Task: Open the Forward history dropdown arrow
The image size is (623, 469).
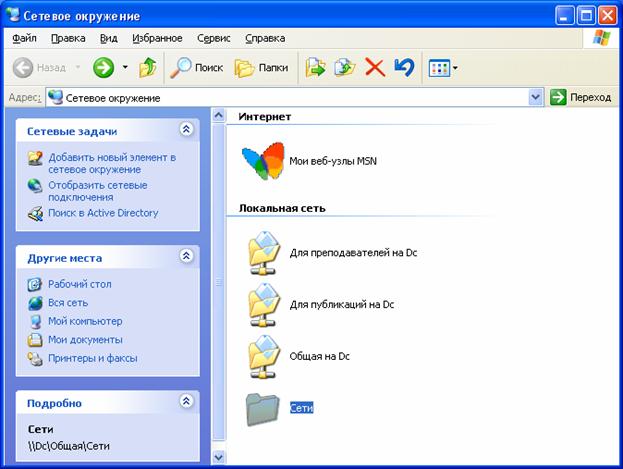Action: pos(125,68)
